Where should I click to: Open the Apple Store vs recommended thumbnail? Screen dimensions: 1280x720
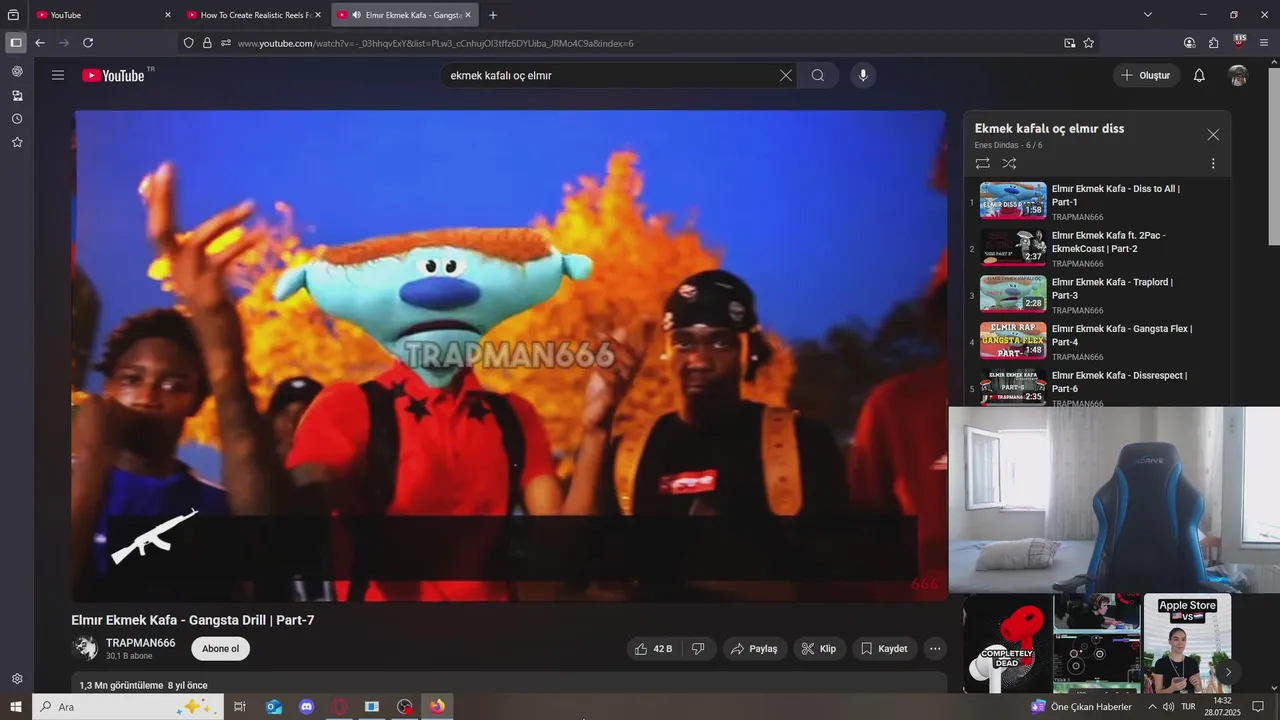click(1187, 643)
